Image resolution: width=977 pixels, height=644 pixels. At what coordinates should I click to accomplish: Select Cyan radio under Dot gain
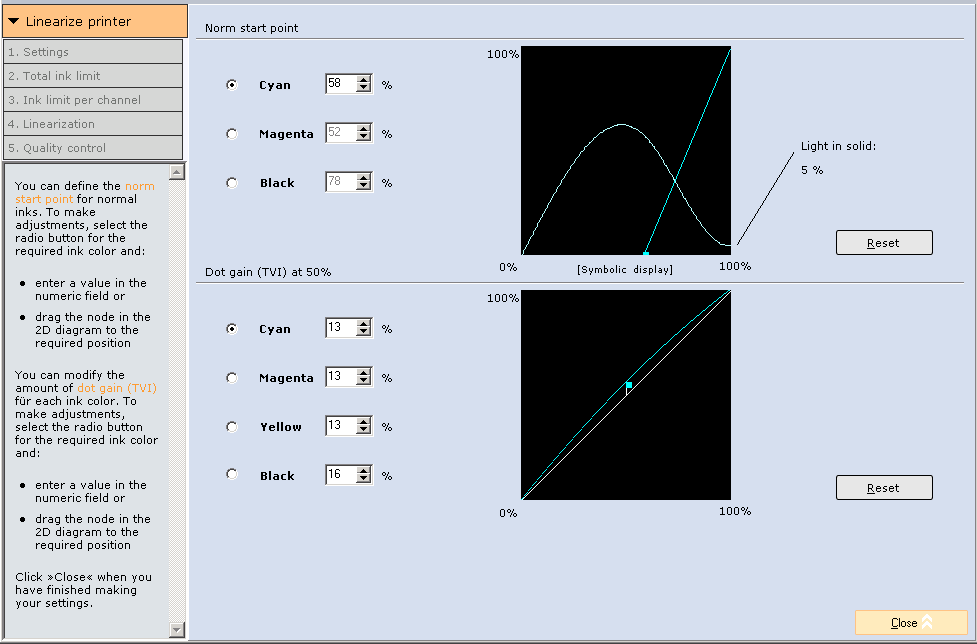click(232, 329)
